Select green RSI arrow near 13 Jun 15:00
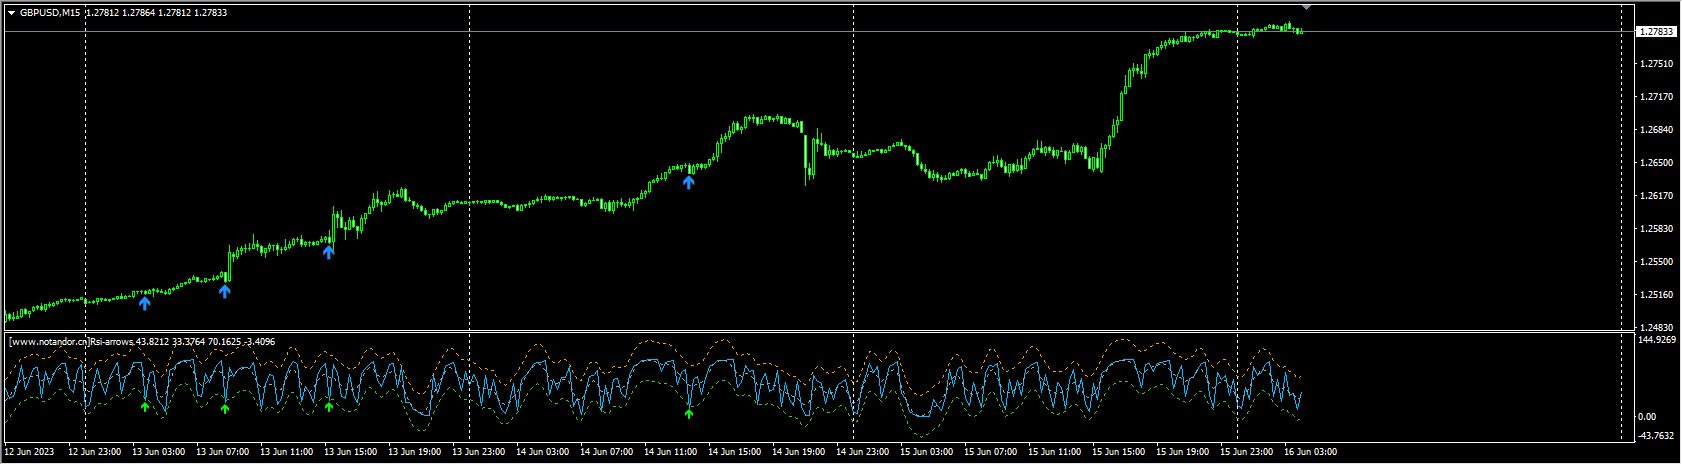Screen dimensions: 1682x465 coord(329,406)
